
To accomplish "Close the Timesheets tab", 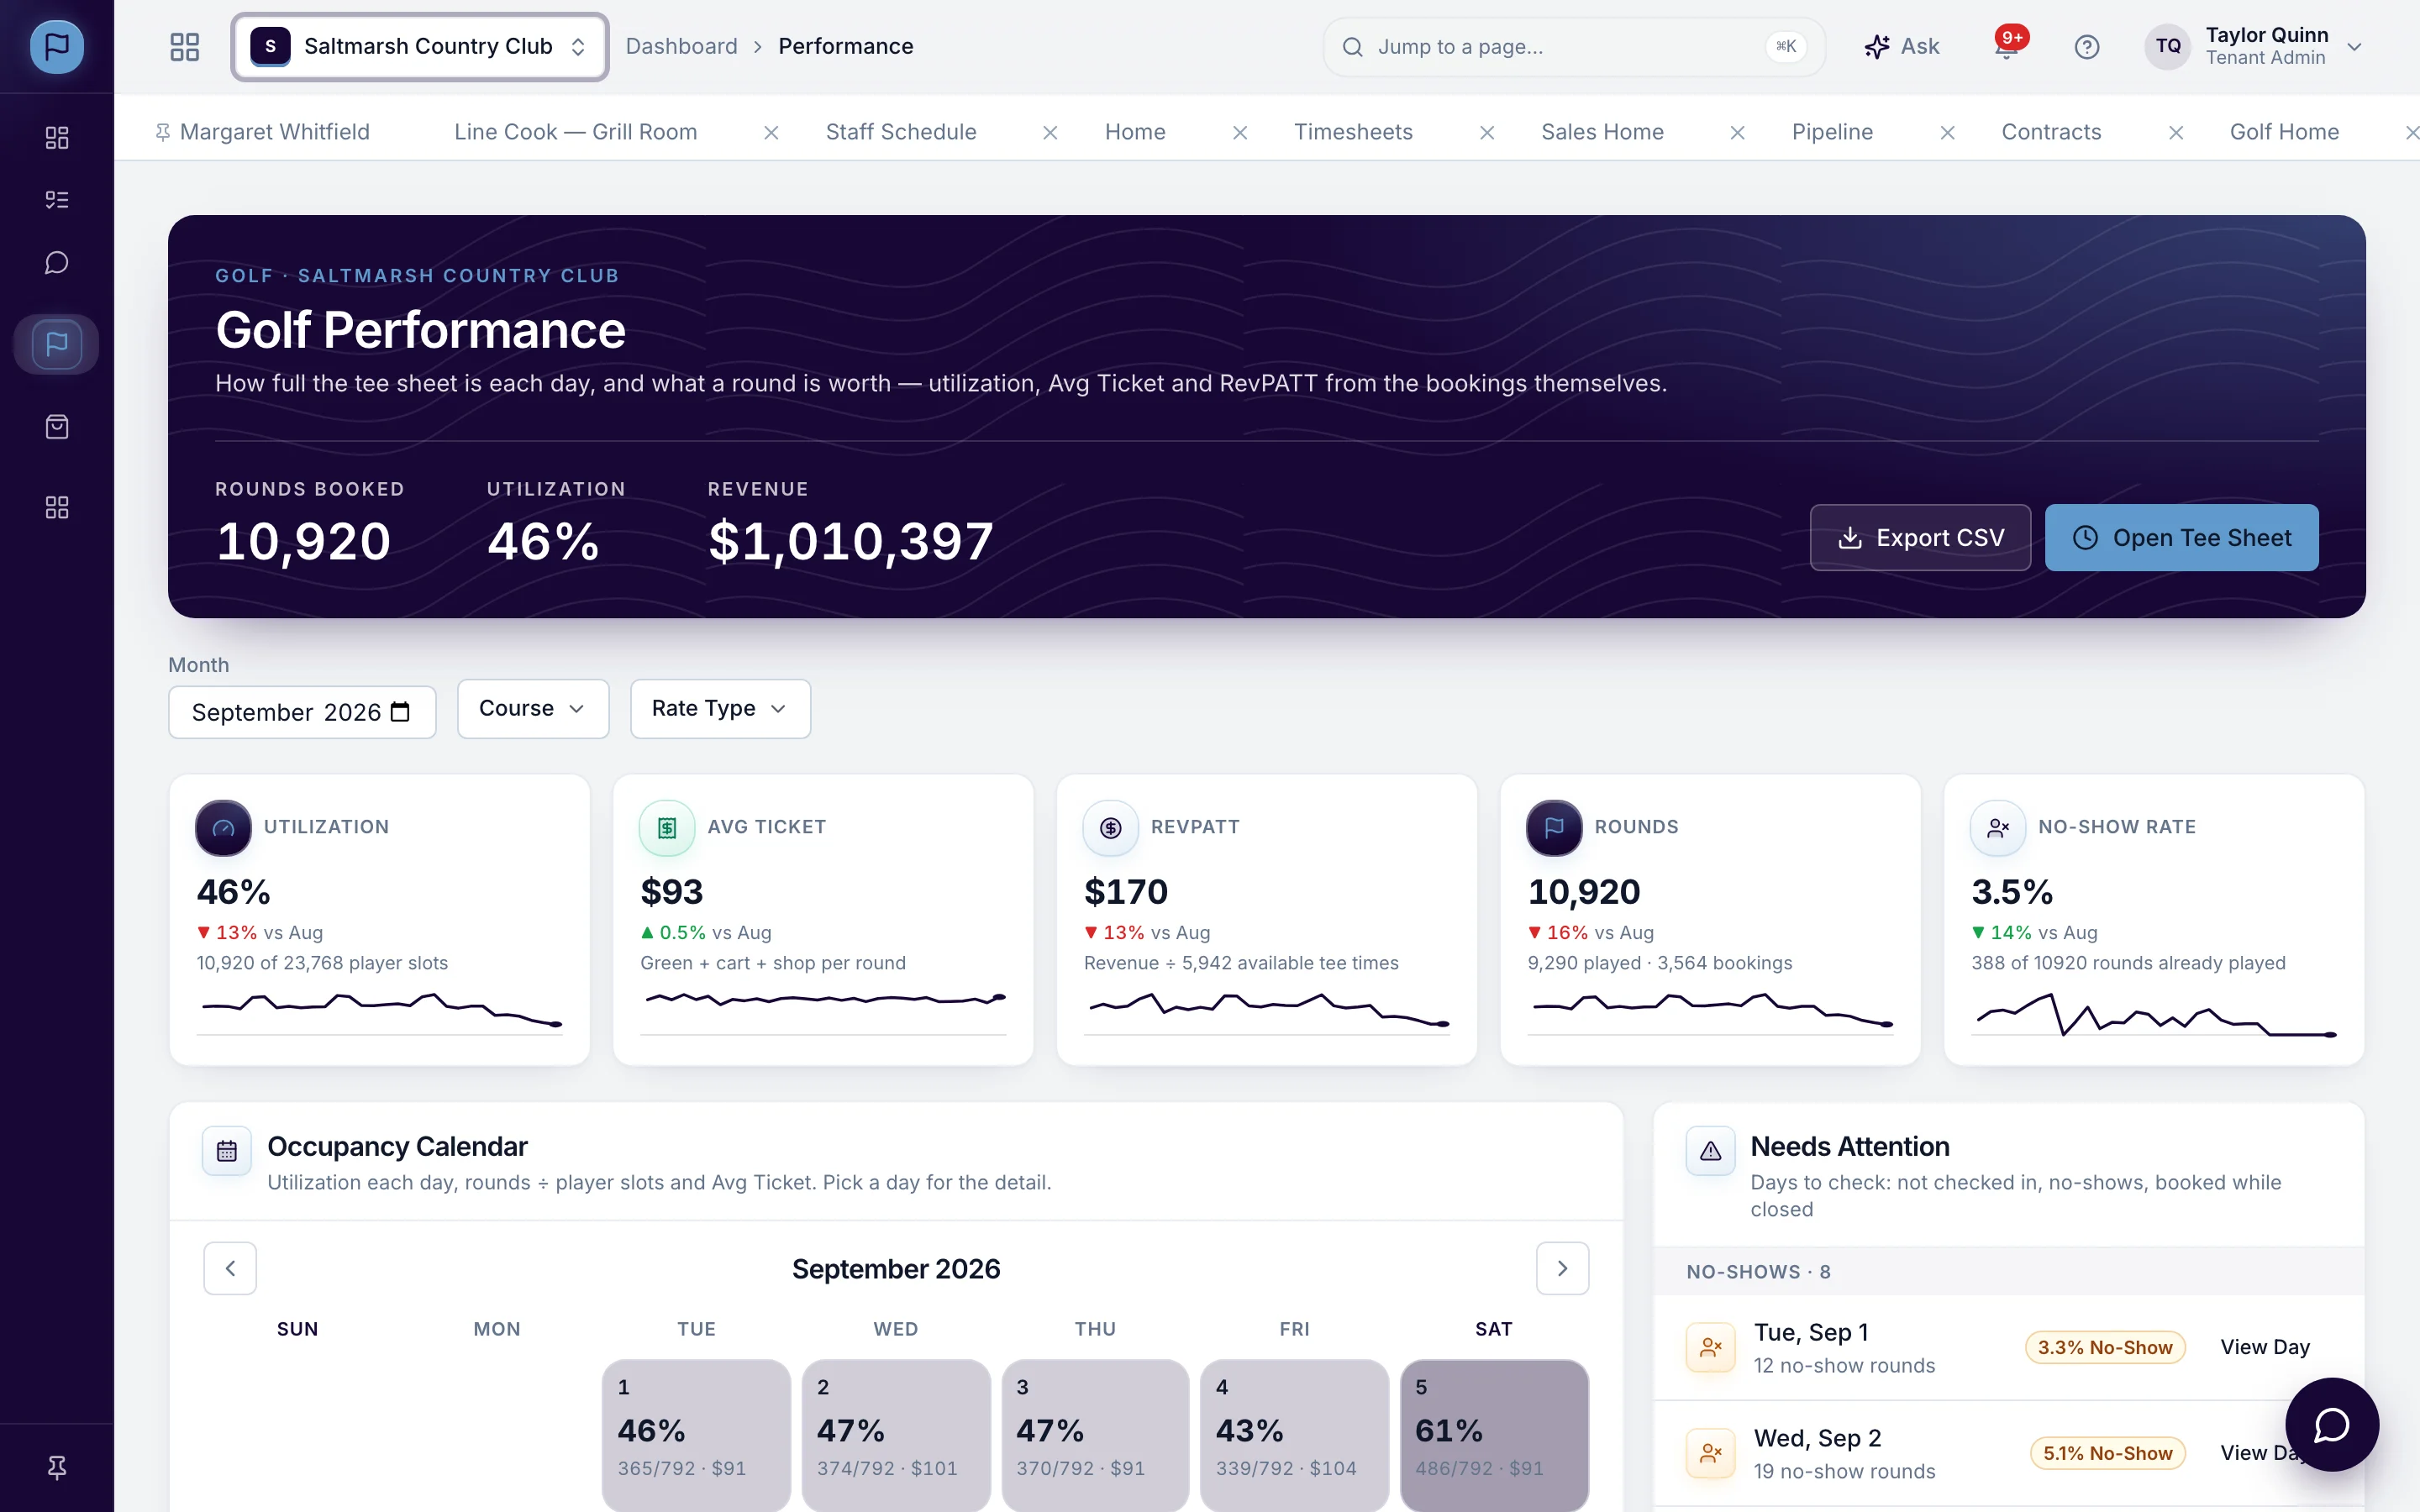I will point(1487,132).
